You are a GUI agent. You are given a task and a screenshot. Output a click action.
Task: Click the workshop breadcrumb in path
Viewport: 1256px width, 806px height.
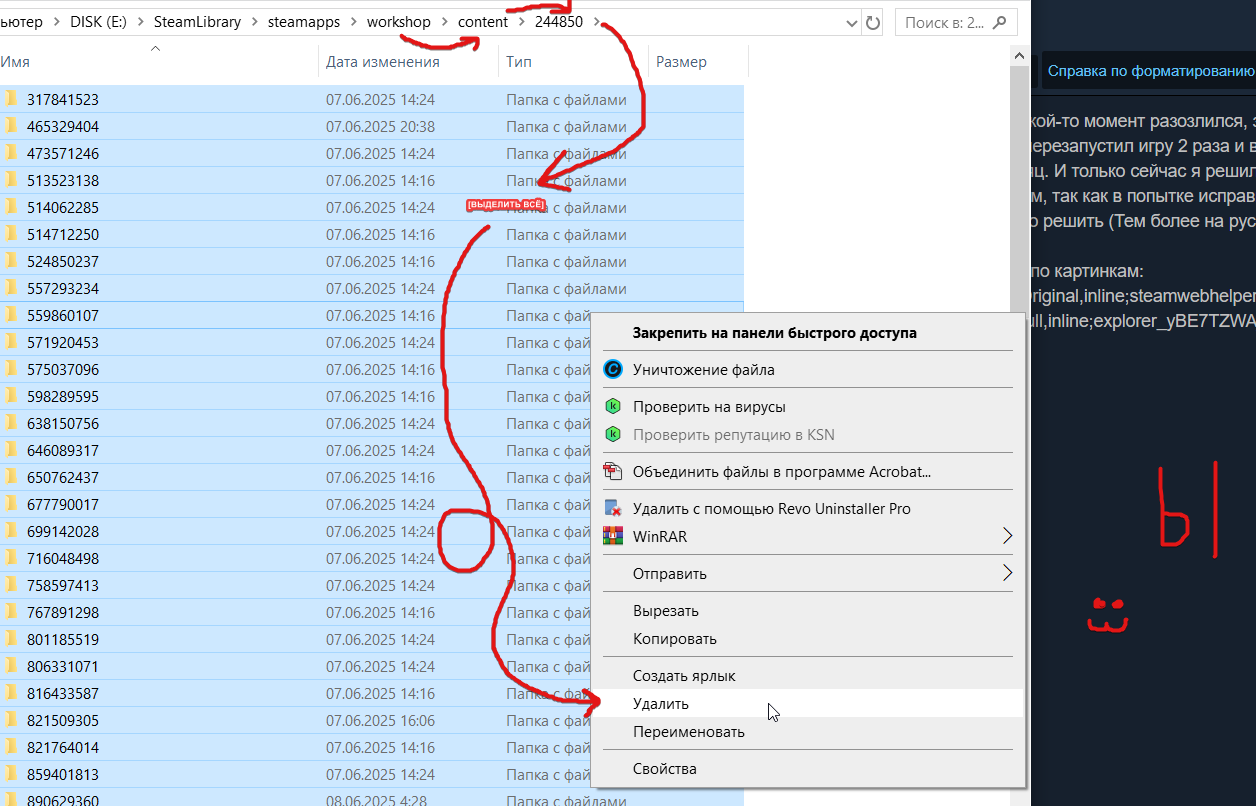click(399, 22)
